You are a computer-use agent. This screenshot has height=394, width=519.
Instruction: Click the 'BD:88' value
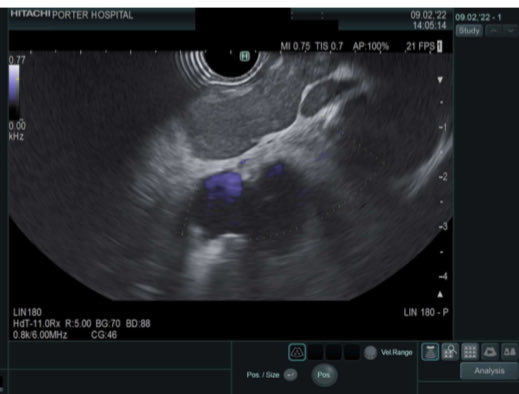coord(138,324)
